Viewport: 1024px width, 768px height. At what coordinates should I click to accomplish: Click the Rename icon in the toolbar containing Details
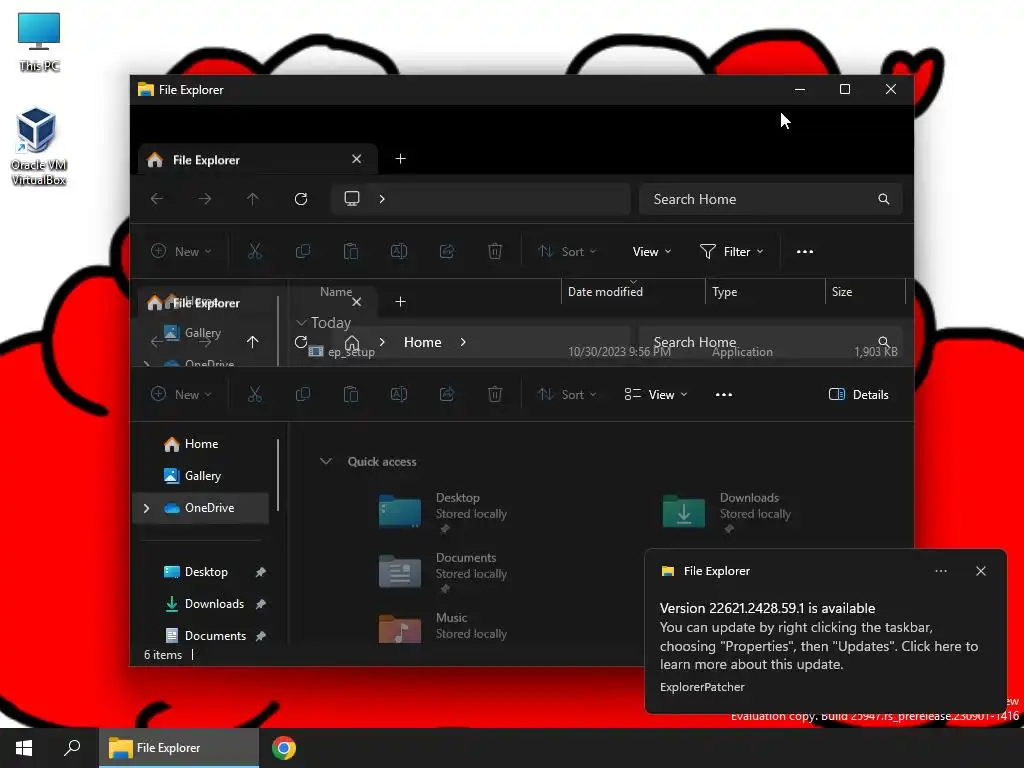(399, 394)
